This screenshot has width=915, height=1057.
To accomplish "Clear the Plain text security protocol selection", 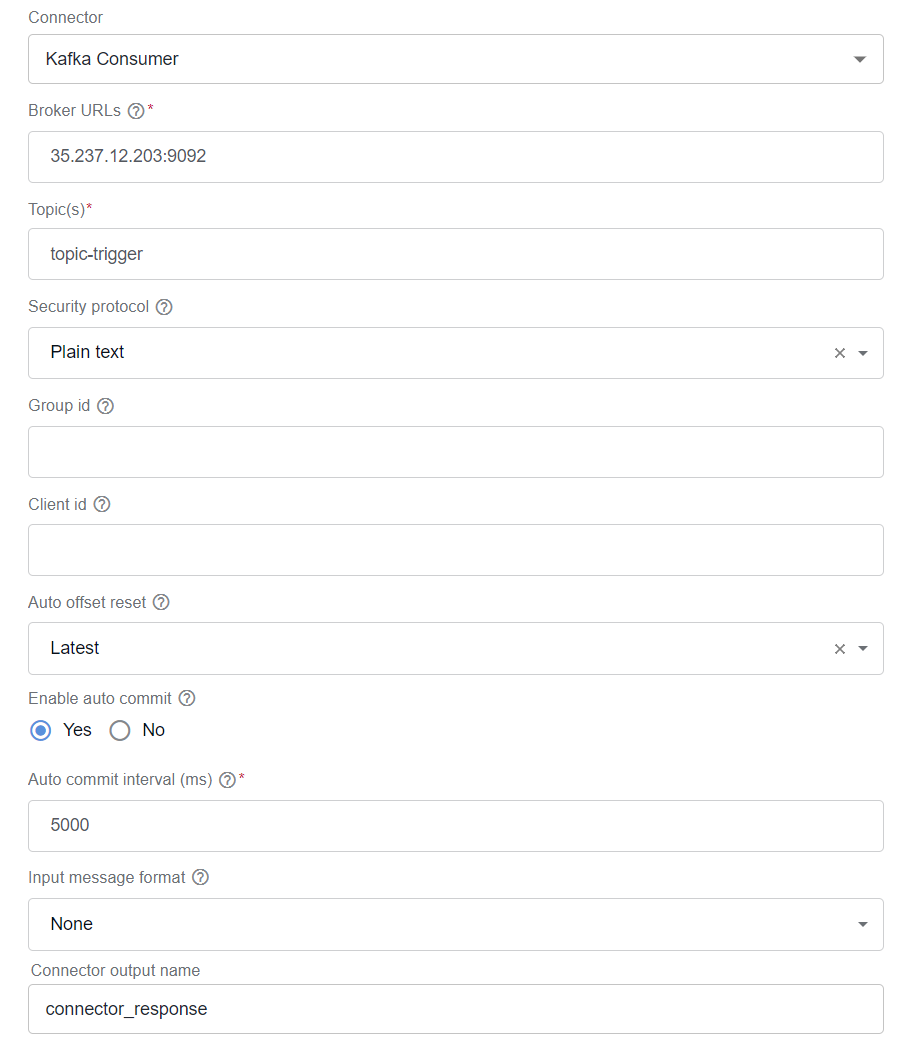I will click(839, 353).
